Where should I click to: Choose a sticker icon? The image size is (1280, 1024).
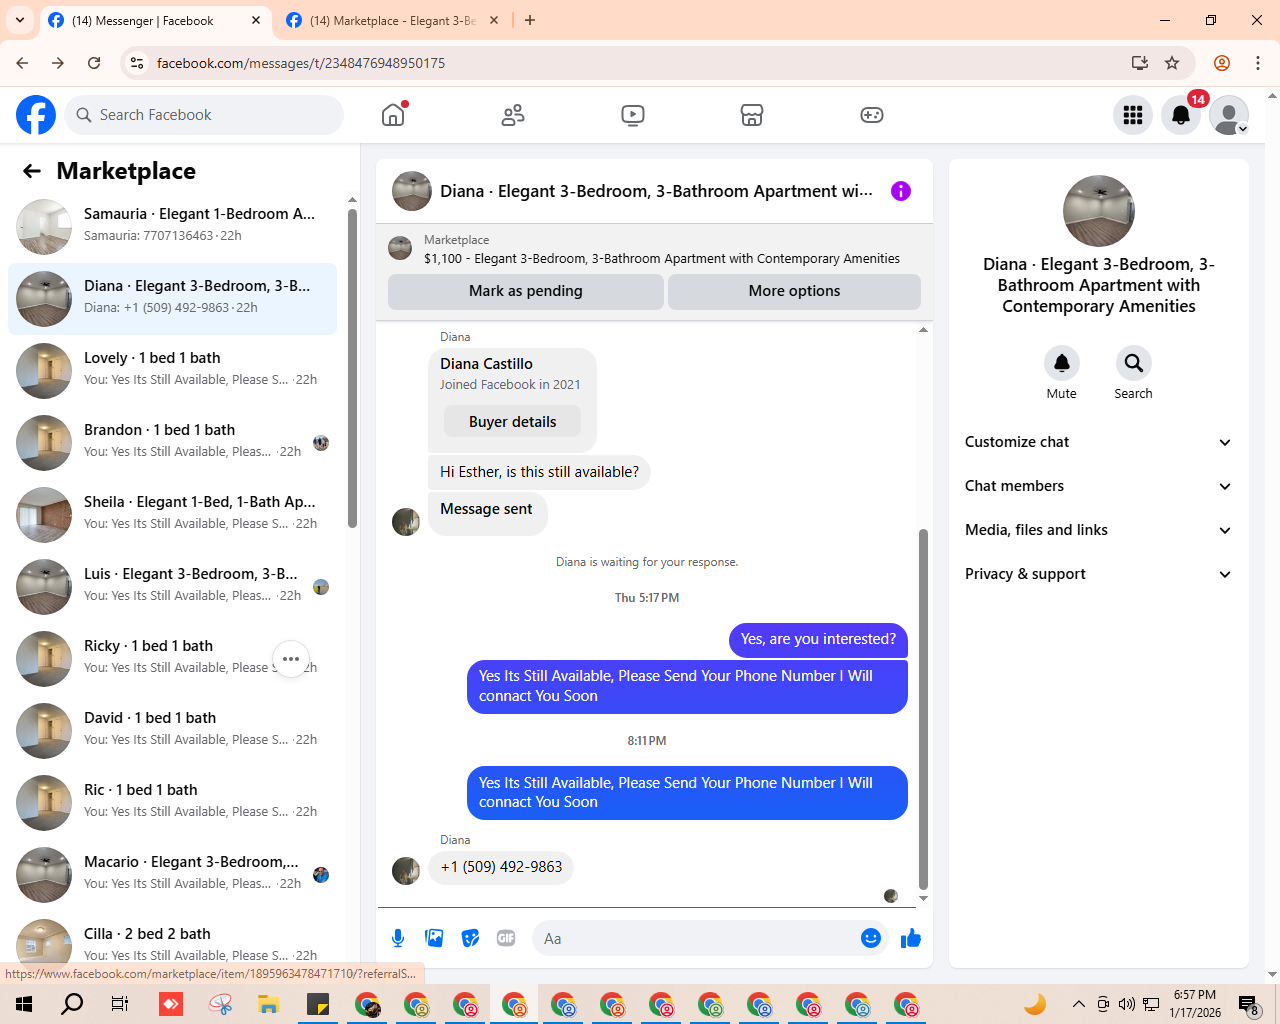coord(470,938)
